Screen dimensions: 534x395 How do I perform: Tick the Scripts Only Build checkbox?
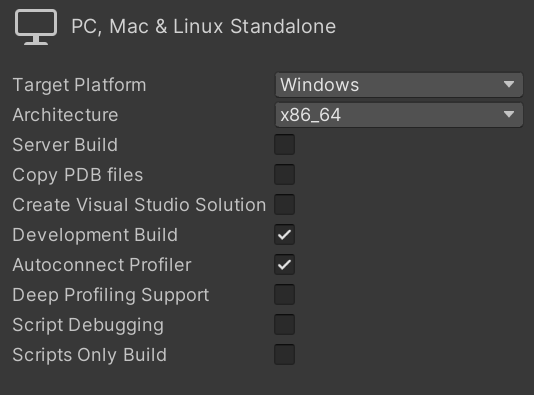(284, 354)
